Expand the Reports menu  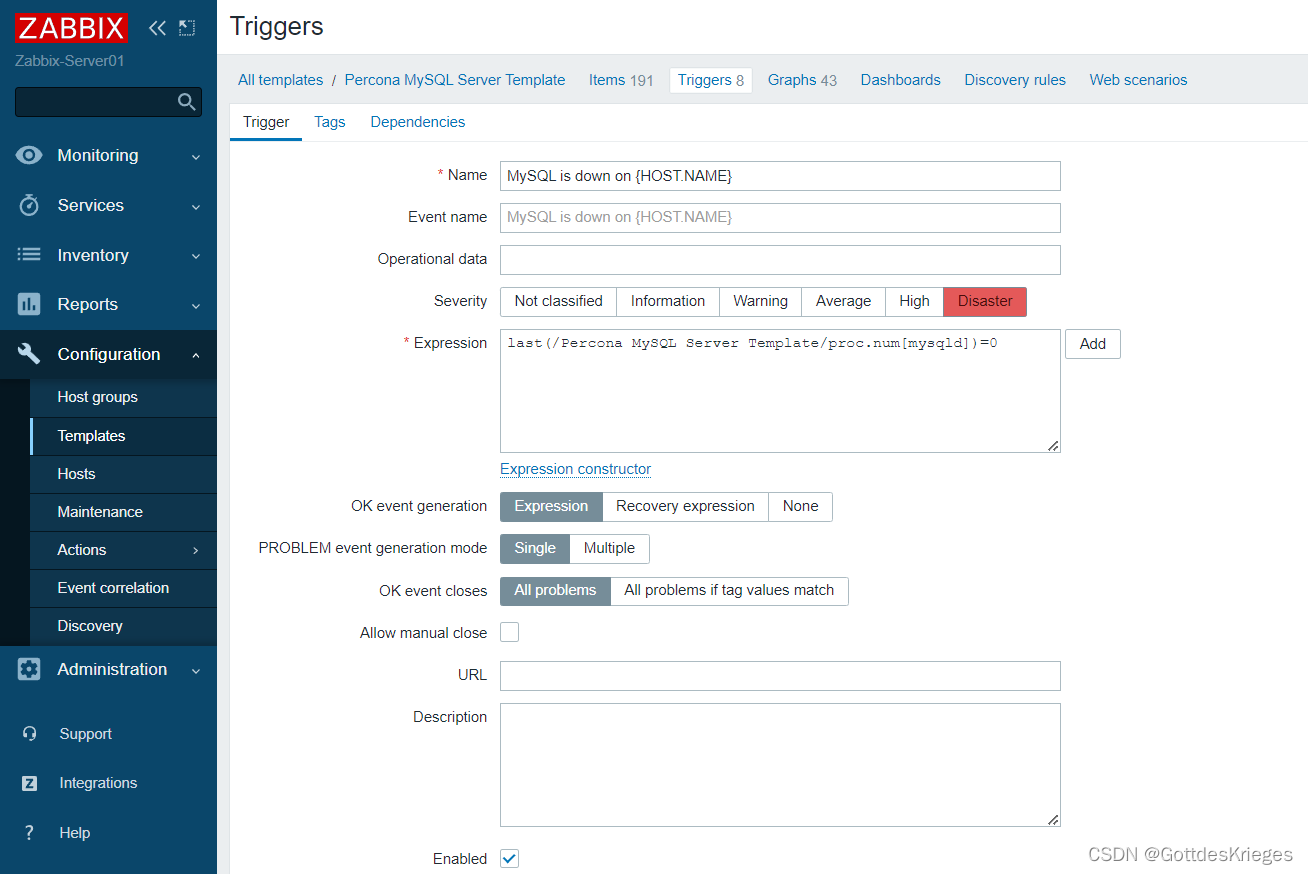pyautogui.click(x=196, y=306)
